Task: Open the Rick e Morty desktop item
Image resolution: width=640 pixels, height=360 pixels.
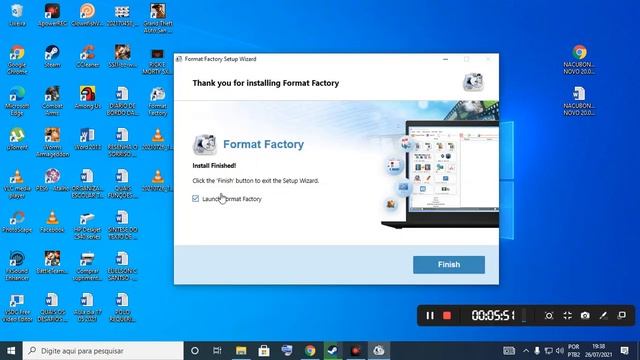Action: (x=158, y=61)
